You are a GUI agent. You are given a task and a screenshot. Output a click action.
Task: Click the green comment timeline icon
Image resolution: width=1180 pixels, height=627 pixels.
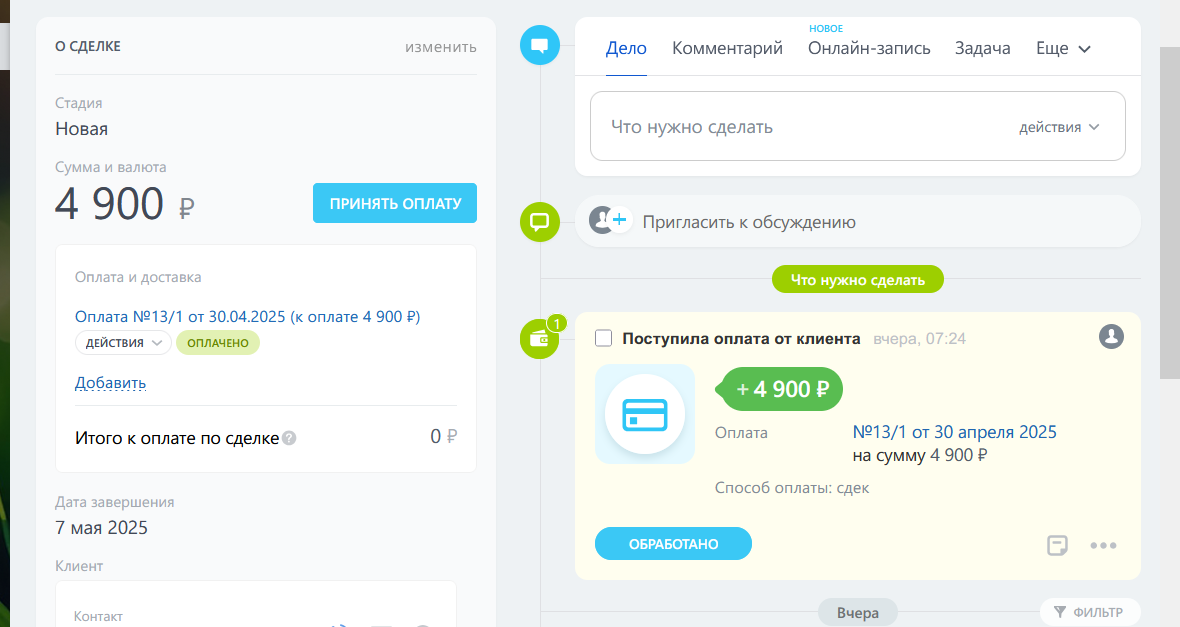tap(540, 222)
